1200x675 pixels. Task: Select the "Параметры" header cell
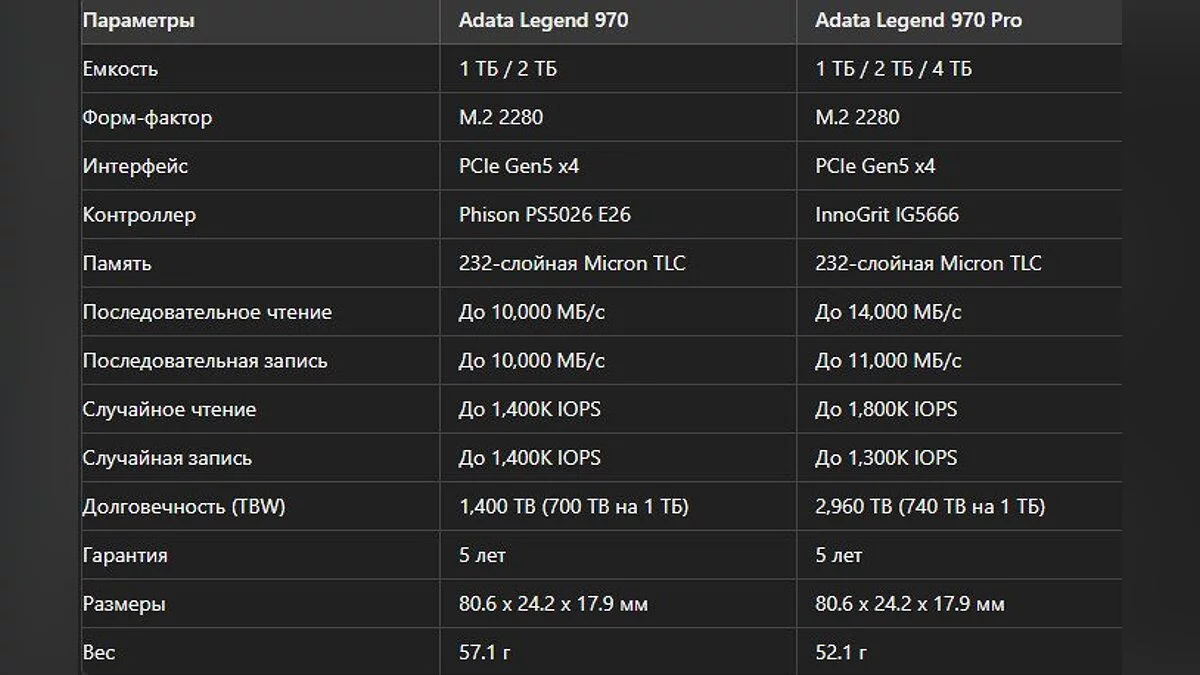[139, 20]
